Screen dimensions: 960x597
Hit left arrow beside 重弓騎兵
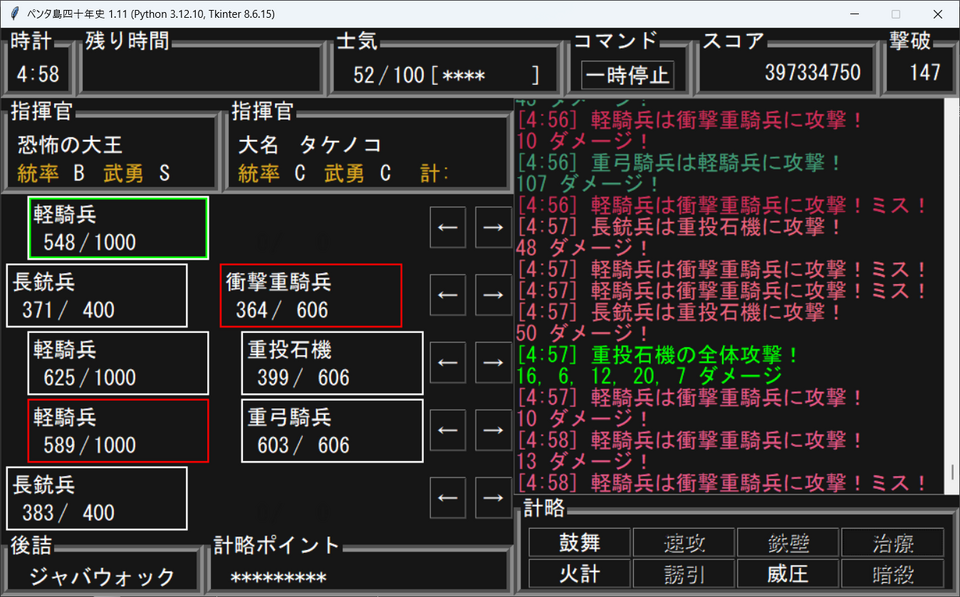tap(448, 430)
